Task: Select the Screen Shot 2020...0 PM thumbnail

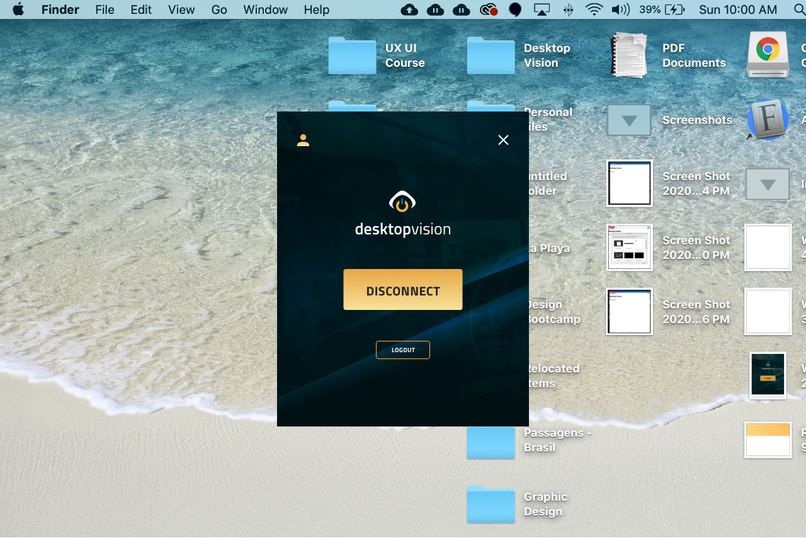Action: click(629, 247)
